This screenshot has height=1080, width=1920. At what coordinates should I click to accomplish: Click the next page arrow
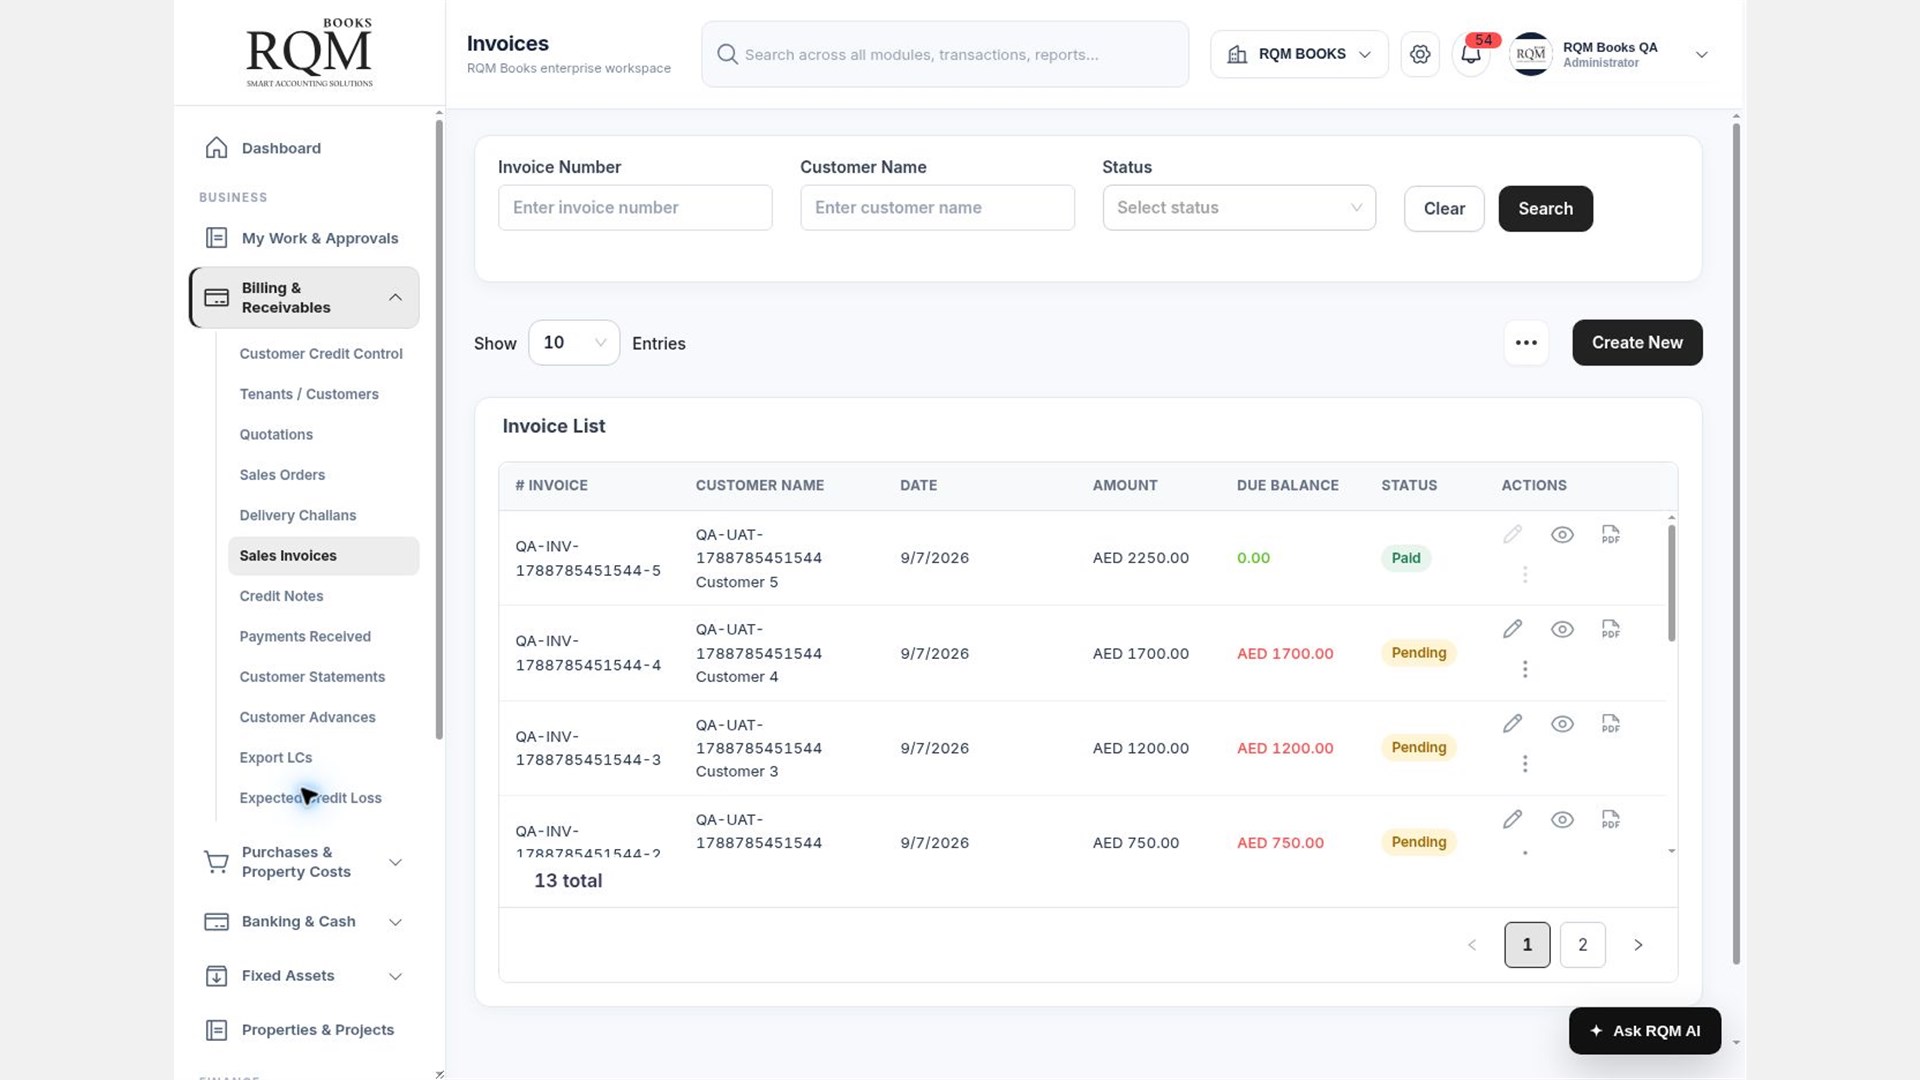[x=1638, y=945]
